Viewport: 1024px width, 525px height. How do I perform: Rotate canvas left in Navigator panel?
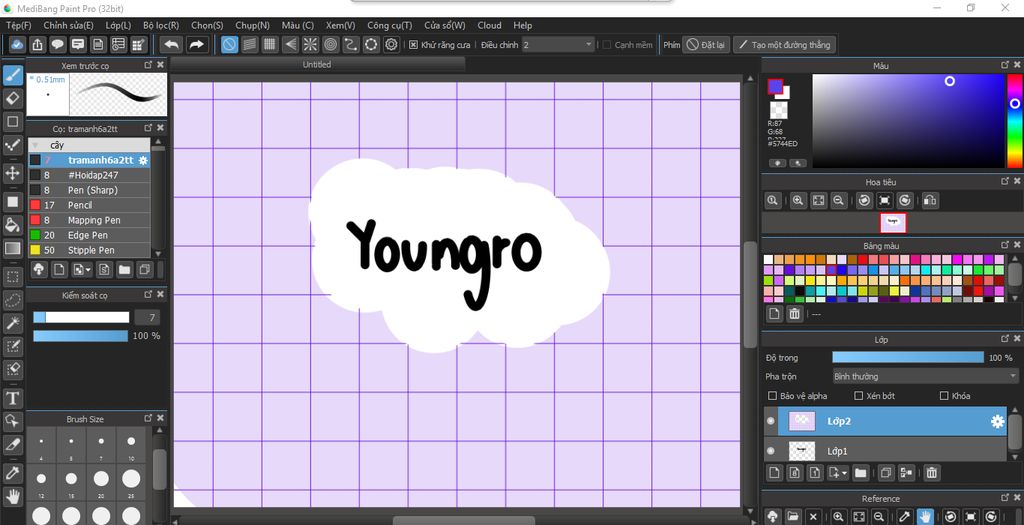tap(864, 200)
